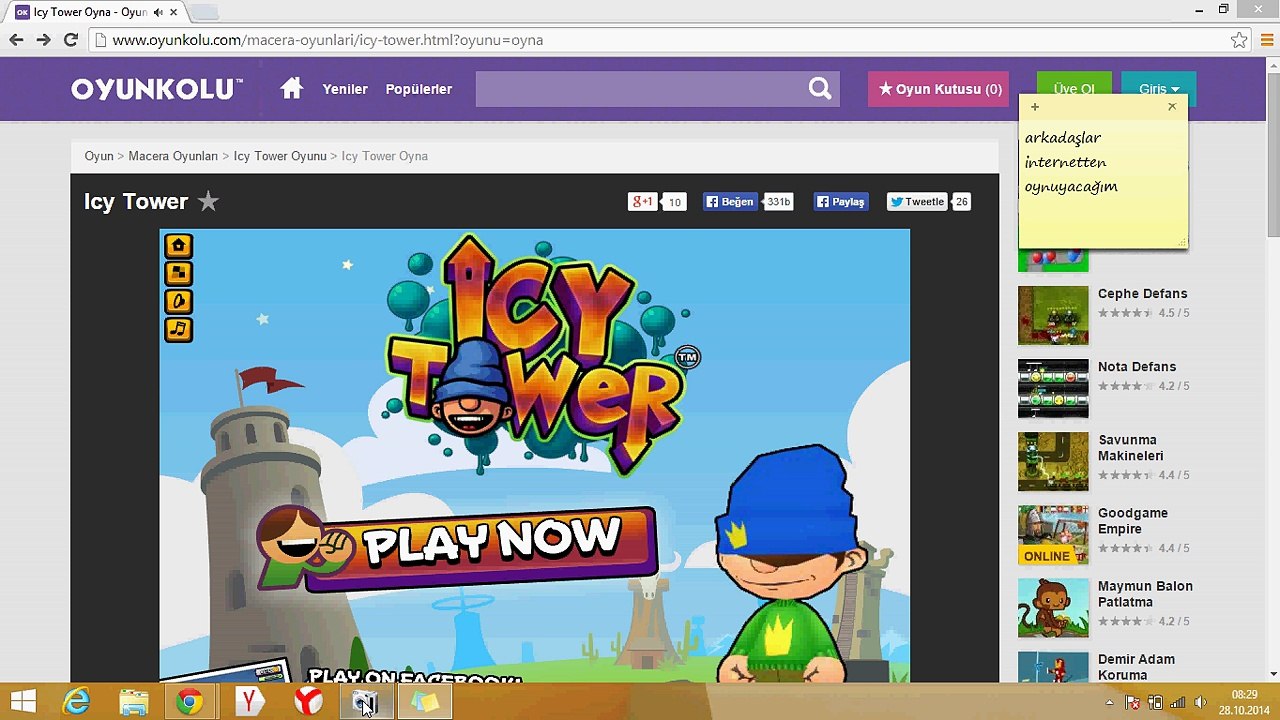Click the game's pencil icon button
This screenshot has height=720, width=1280.
178,301
